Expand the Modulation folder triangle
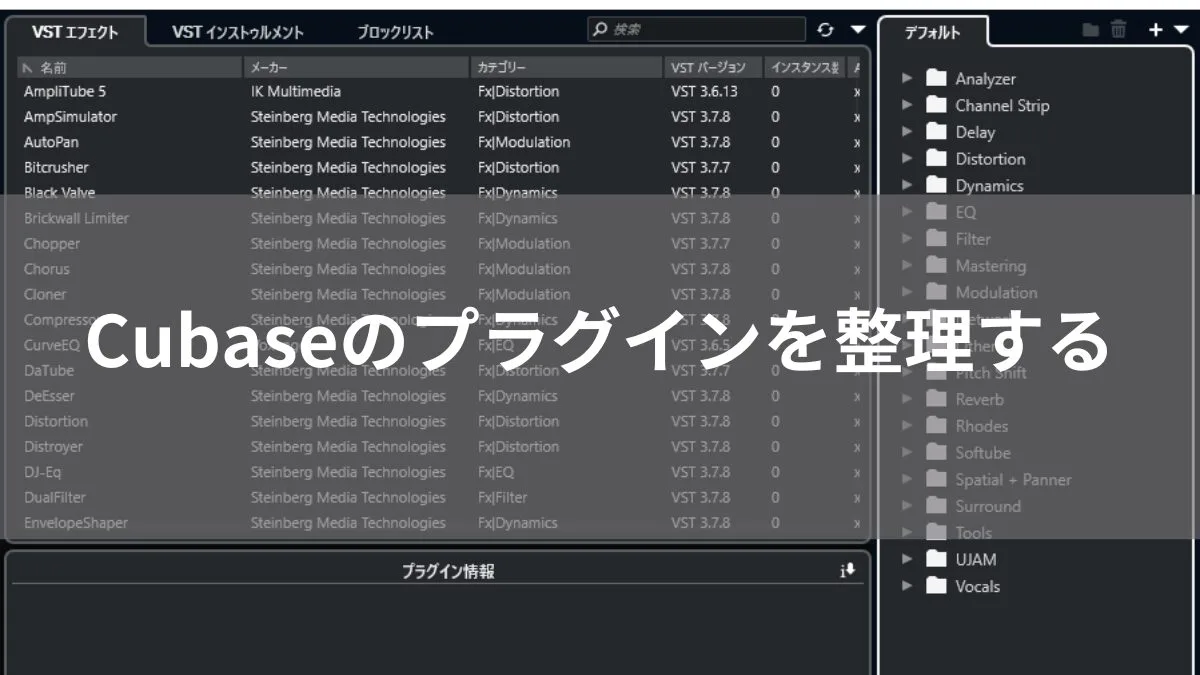Image resolution: width=1200 pixels, height=675 pixels. [908, 293]
